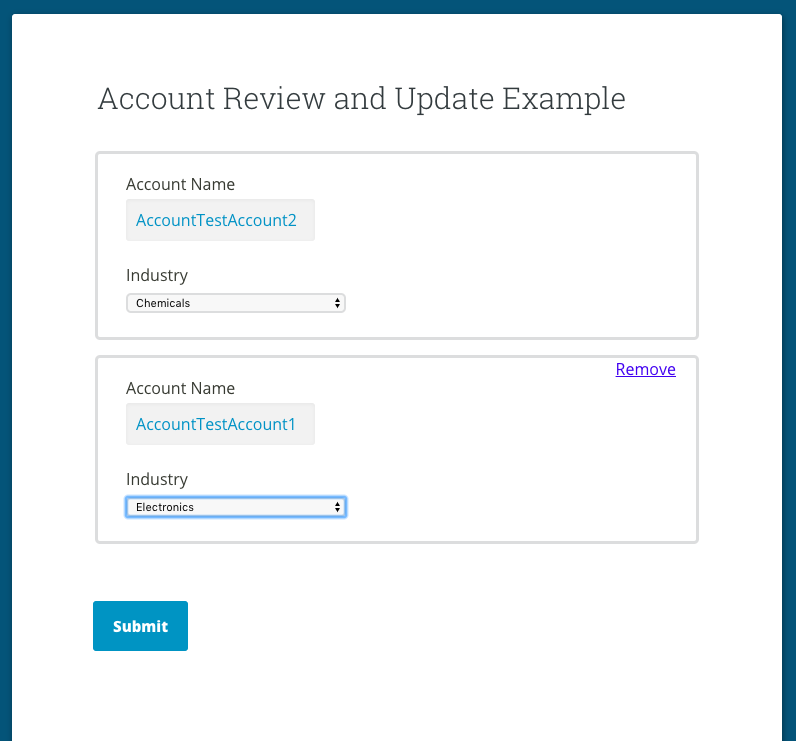Click the Account Name label above AccountTestAccount2
This screenshot has width=796, height=741.
tap(180, 184)
